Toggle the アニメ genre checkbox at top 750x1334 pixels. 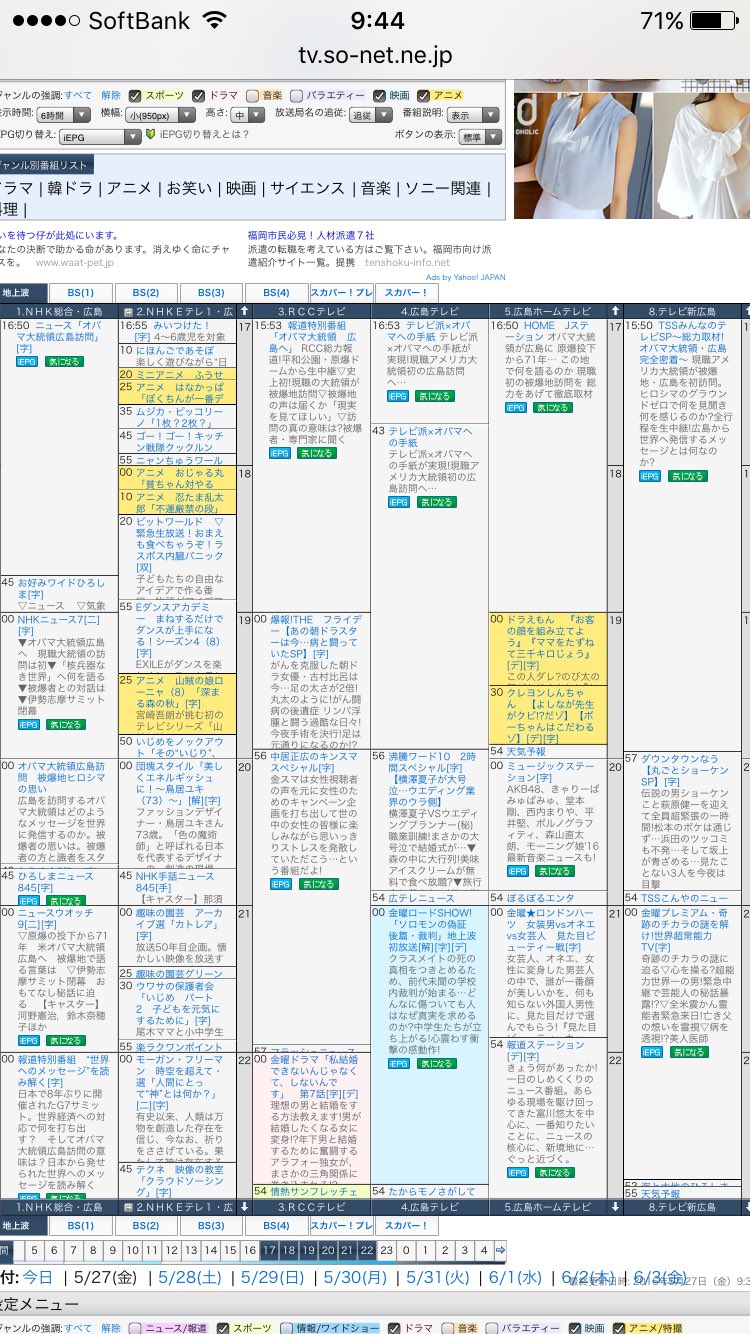click(425, 95)
